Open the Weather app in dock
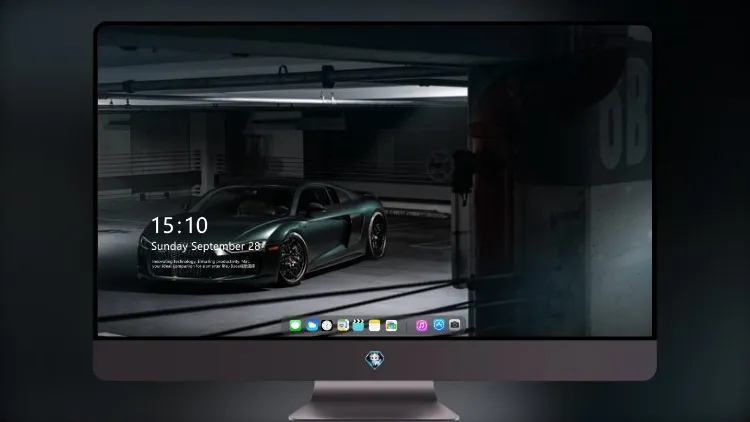750x422 pixels. pos(312,326)
